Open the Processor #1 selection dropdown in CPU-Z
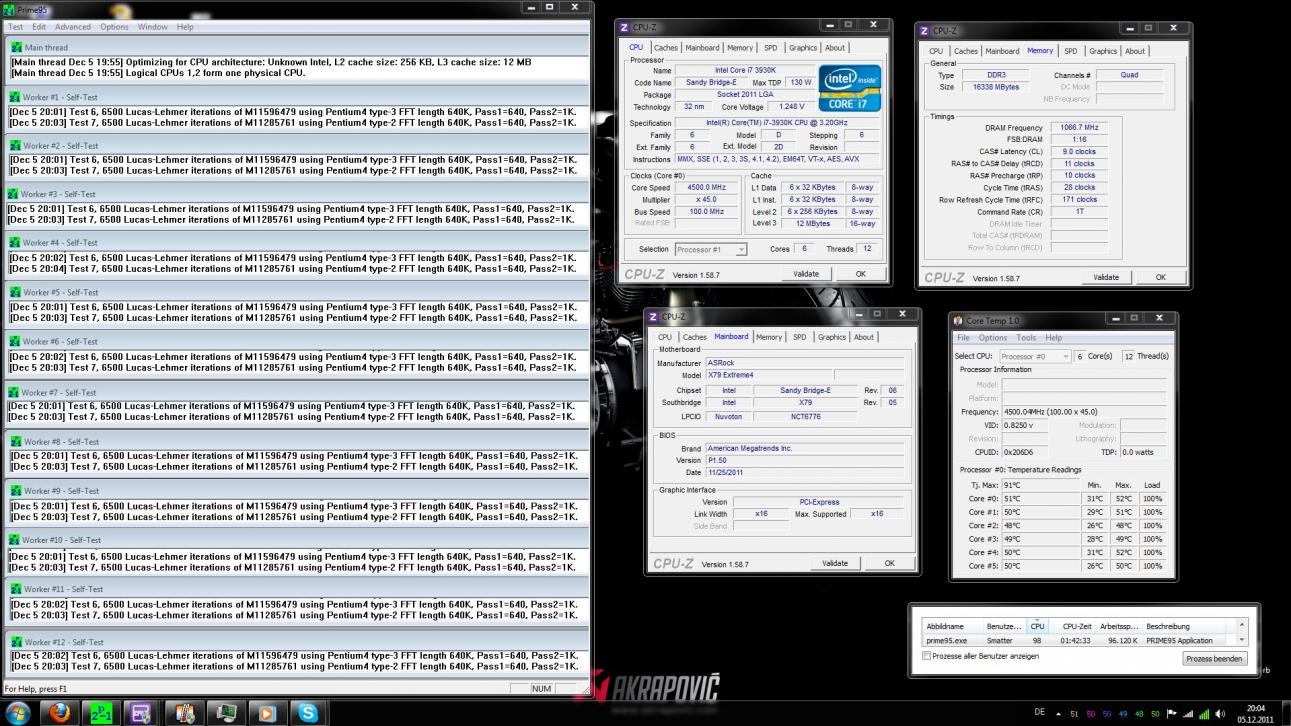 point(711,249)
